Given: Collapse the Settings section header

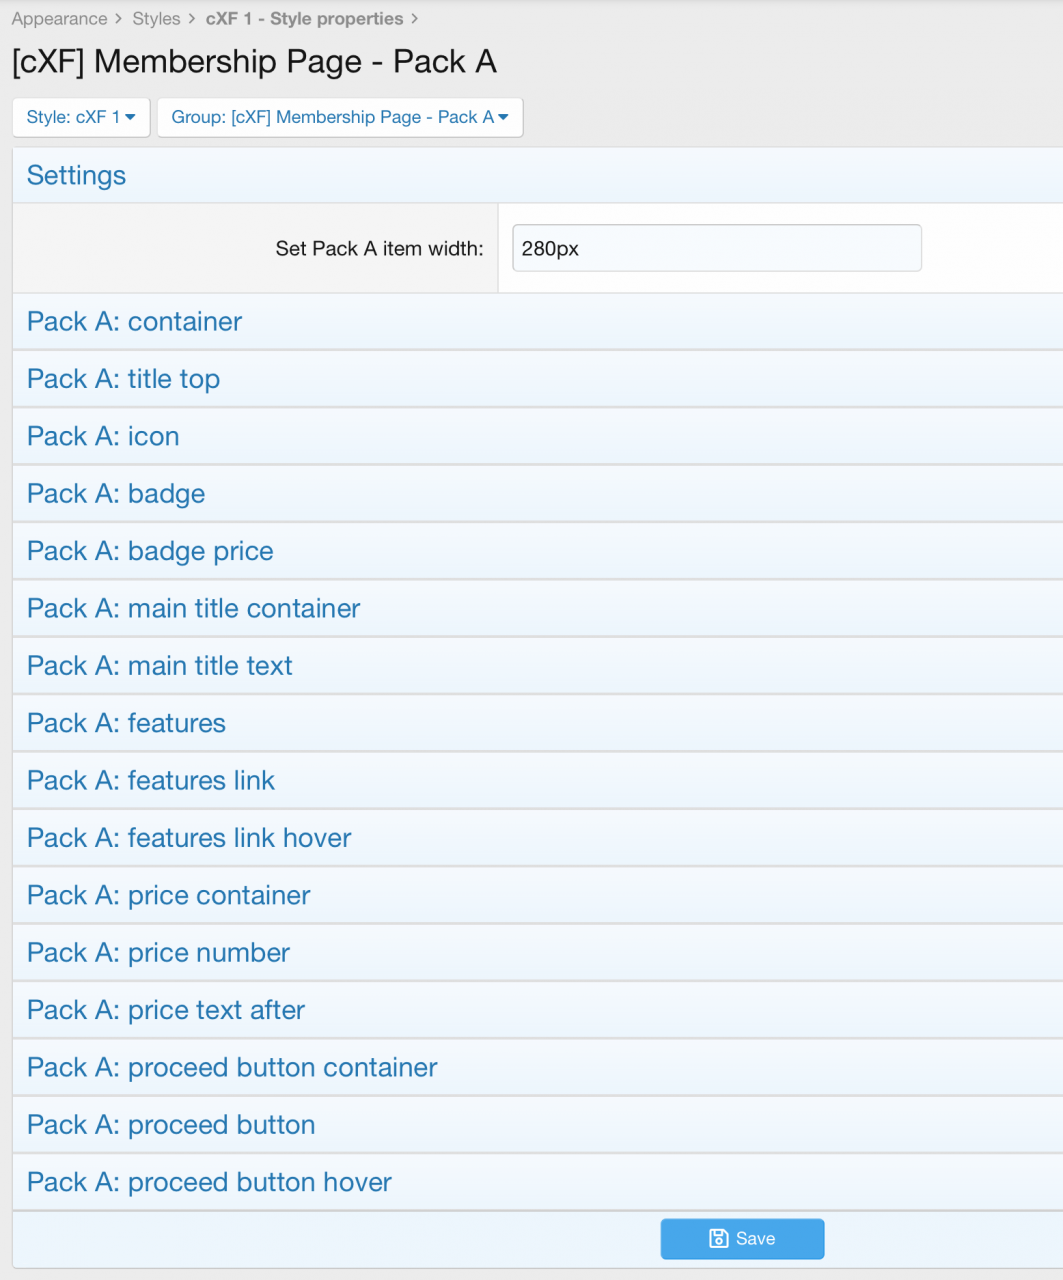Looking at the screenshot, I should pyautogui.click(x=77, y=176).
